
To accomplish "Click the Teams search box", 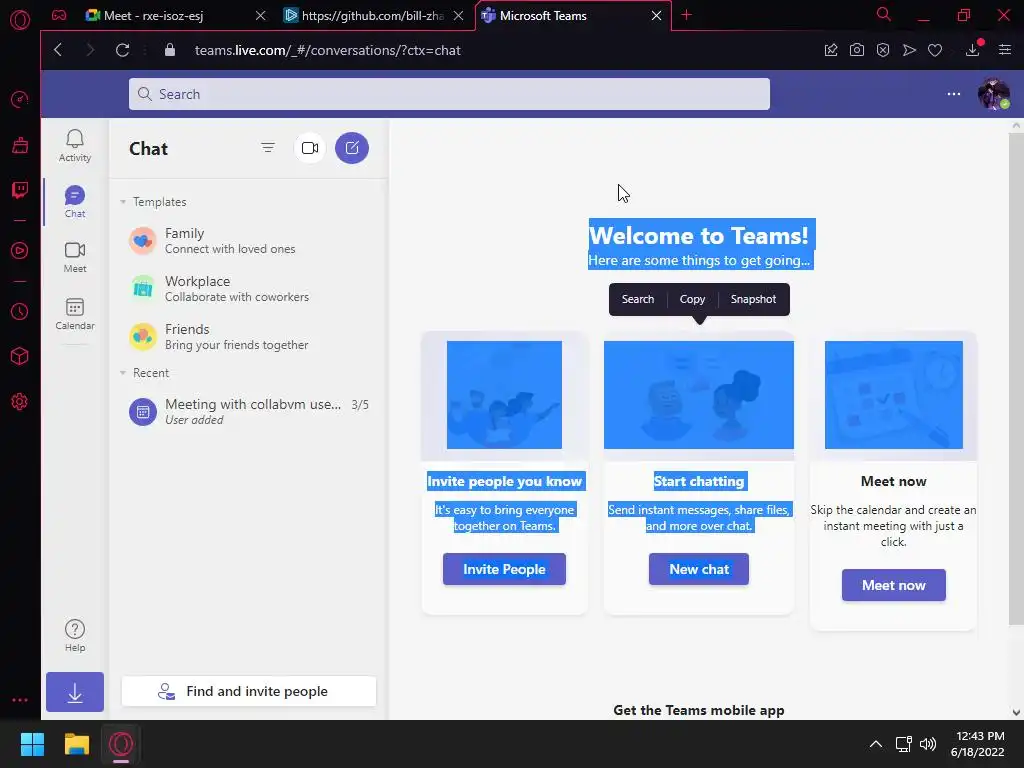I will (449, 94).
